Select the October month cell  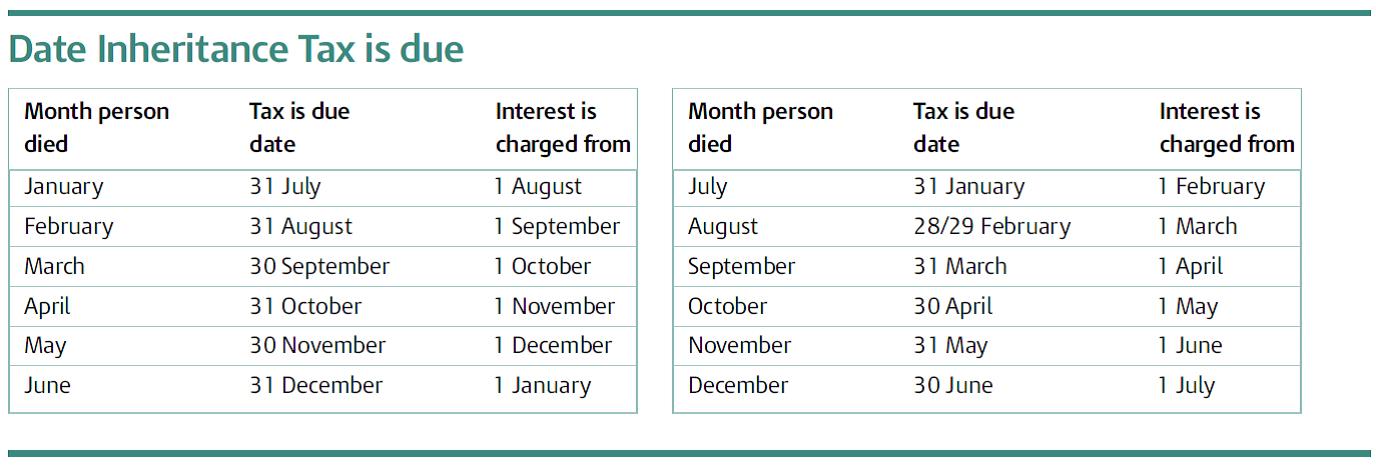click(x=727, y=307)
